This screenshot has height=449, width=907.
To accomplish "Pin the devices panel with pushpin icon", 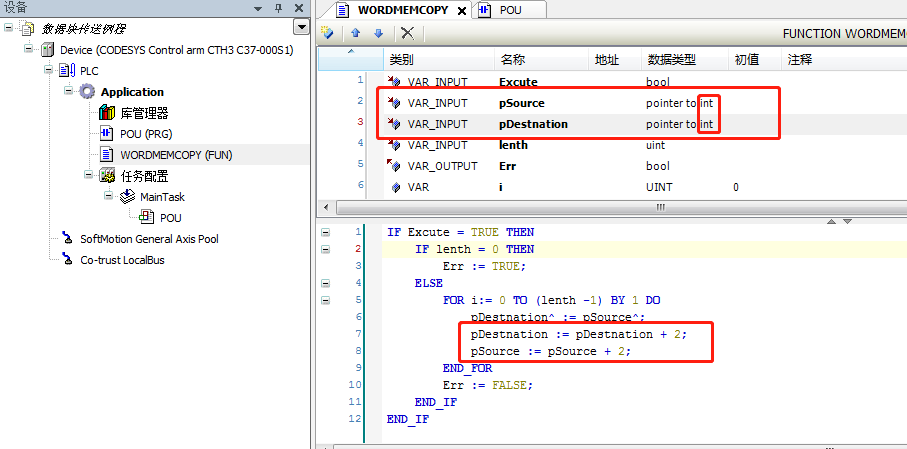I will coord(278,8).
